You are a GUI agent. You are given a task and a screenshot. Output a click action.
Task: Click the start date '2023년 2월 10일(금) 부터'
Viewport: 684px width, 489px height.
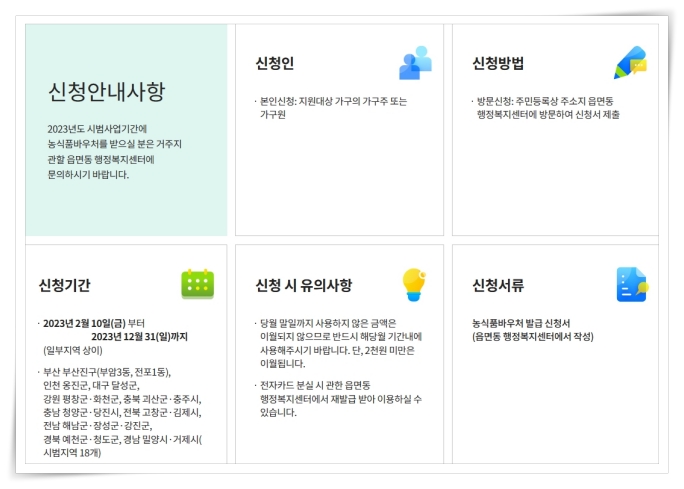point(94,323)
